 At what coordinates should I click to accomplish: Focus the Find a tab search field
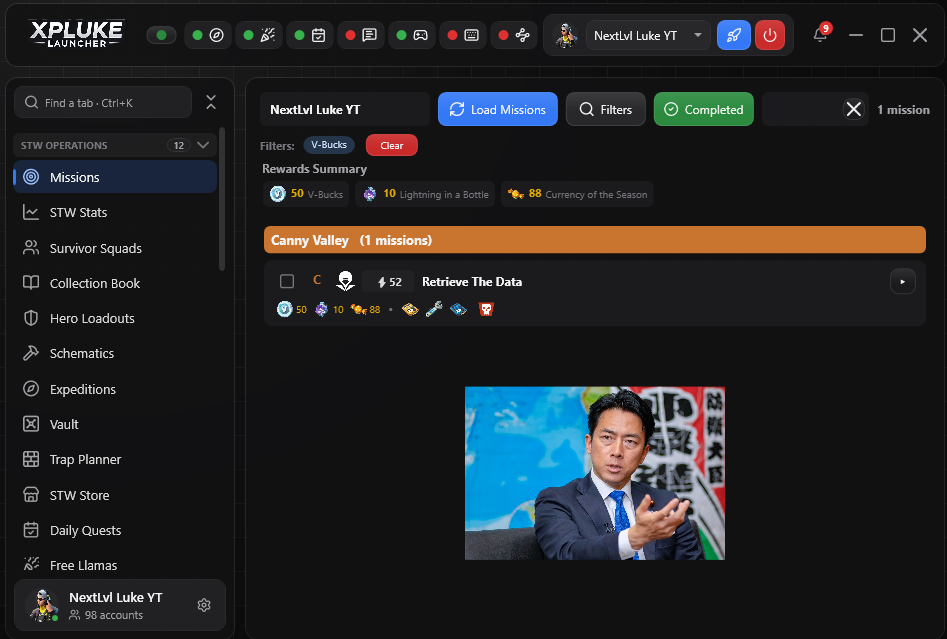pos(103,103)
